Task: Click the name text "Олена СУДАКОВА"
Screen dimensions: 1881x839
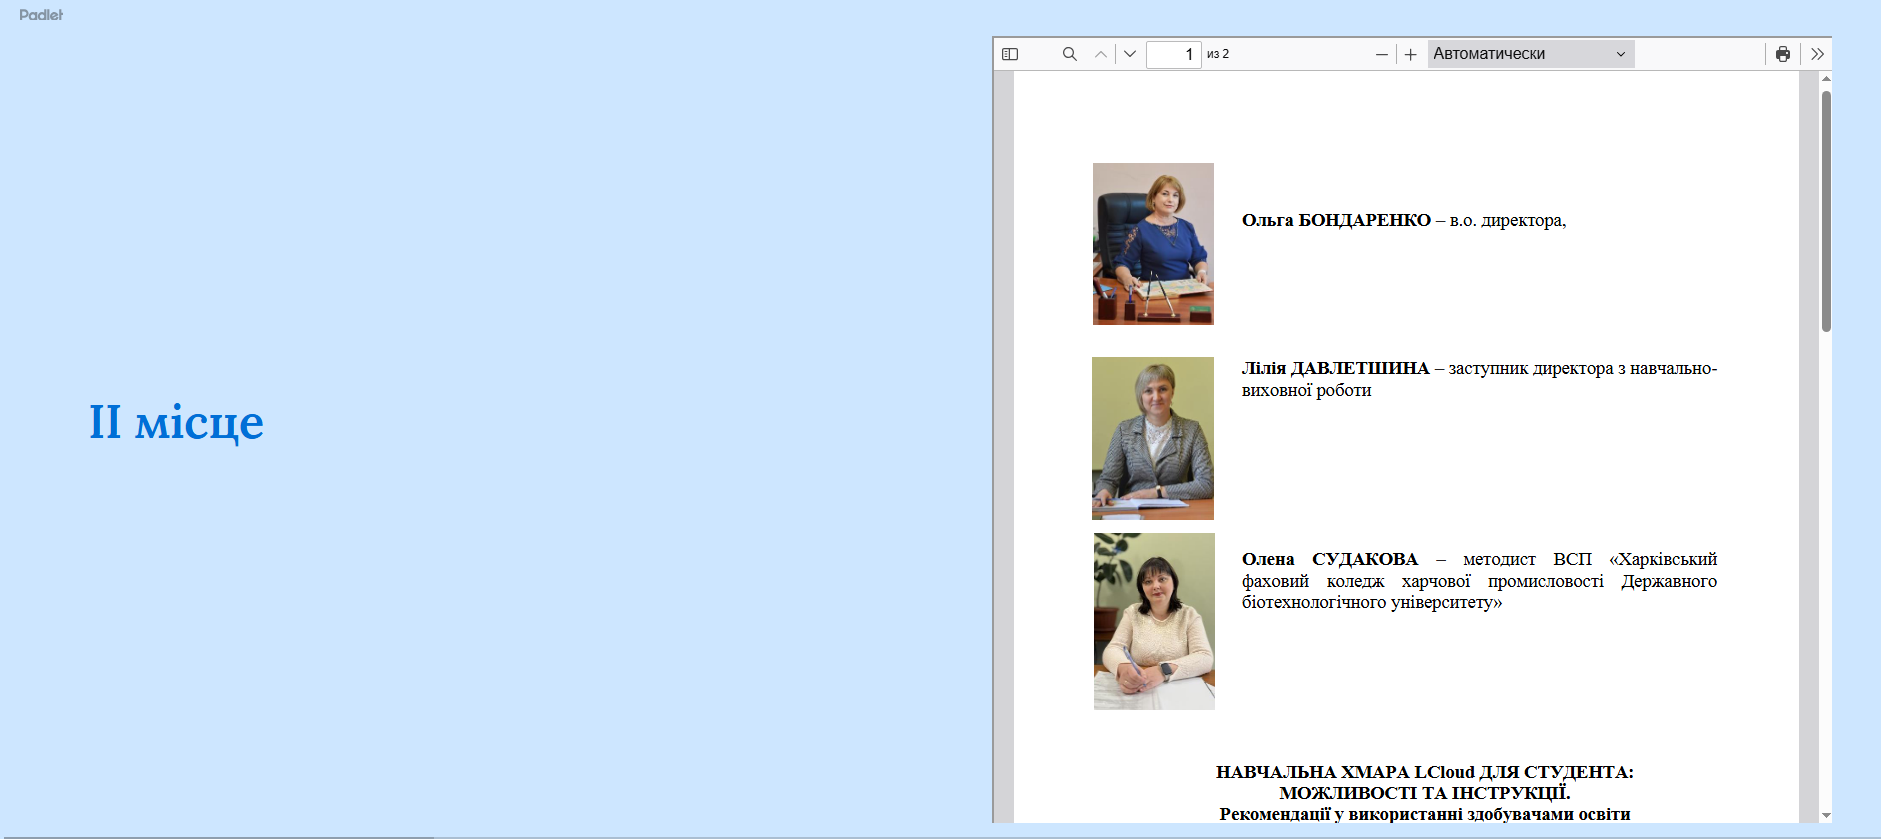Action: [1329, 559]
